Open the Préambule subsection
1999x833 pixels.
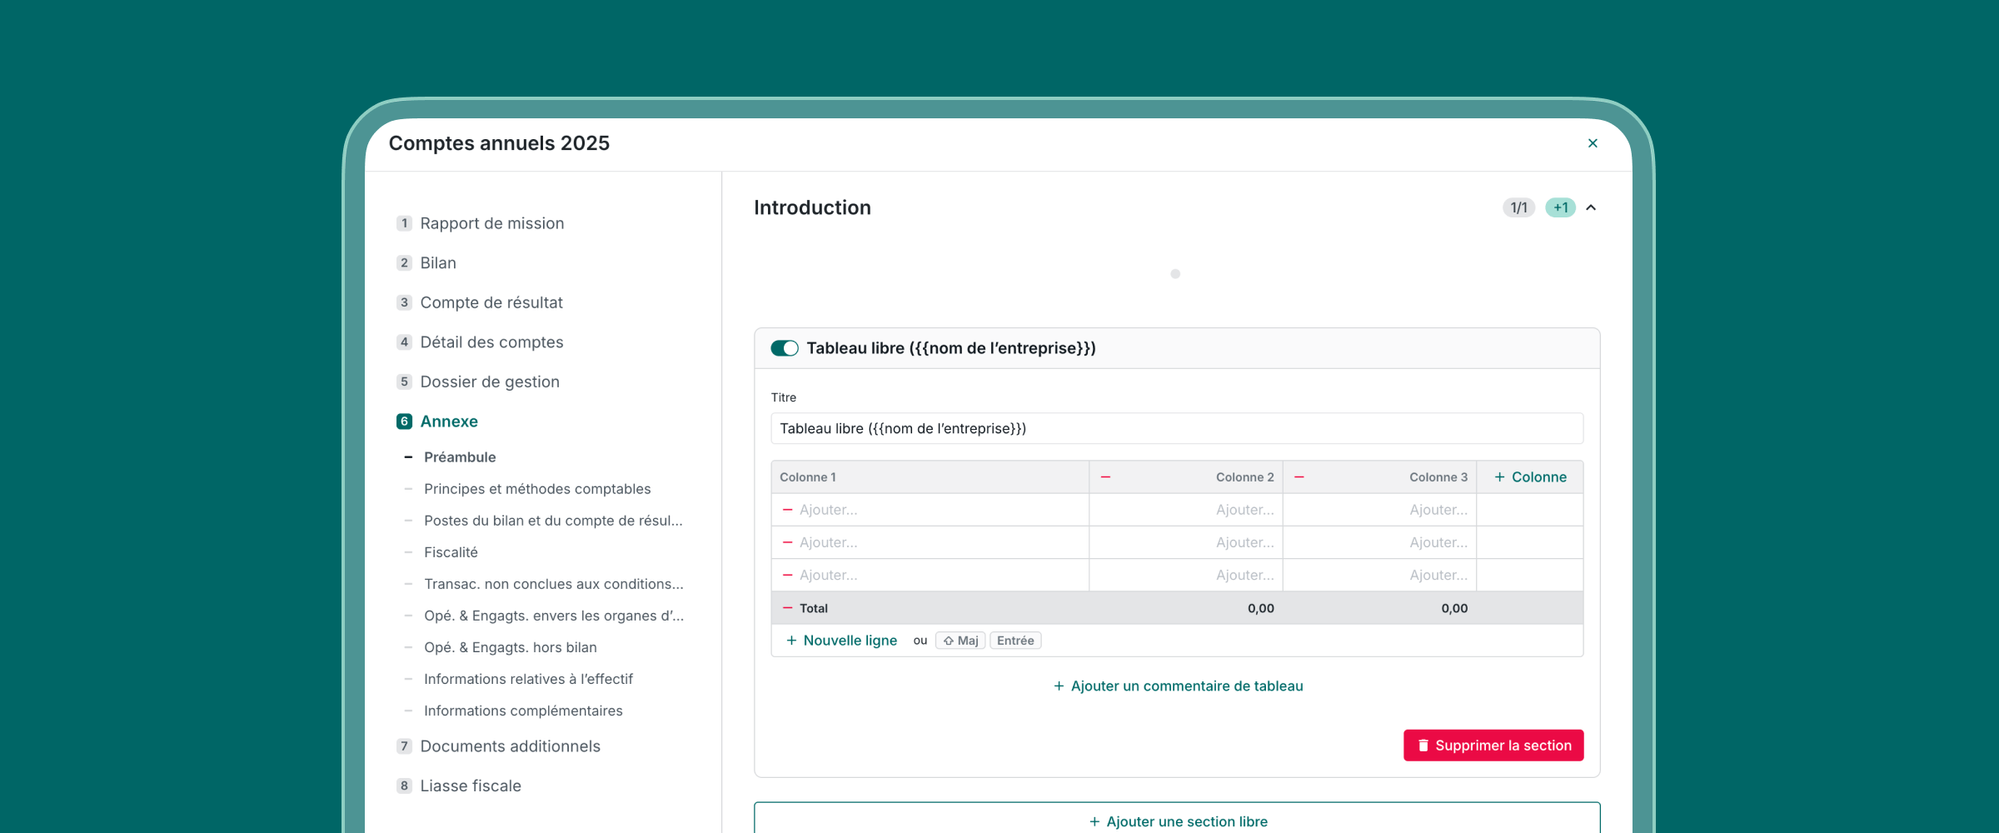(x=459, y=457)
